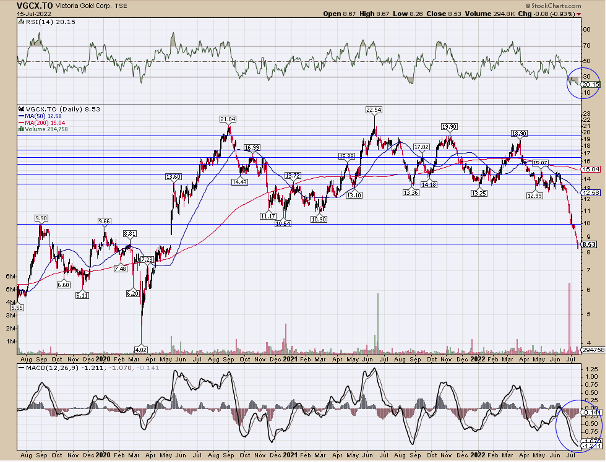
Task: Click the MACD(12,26,9) indicator label
Action: click(x=88, y=368)
